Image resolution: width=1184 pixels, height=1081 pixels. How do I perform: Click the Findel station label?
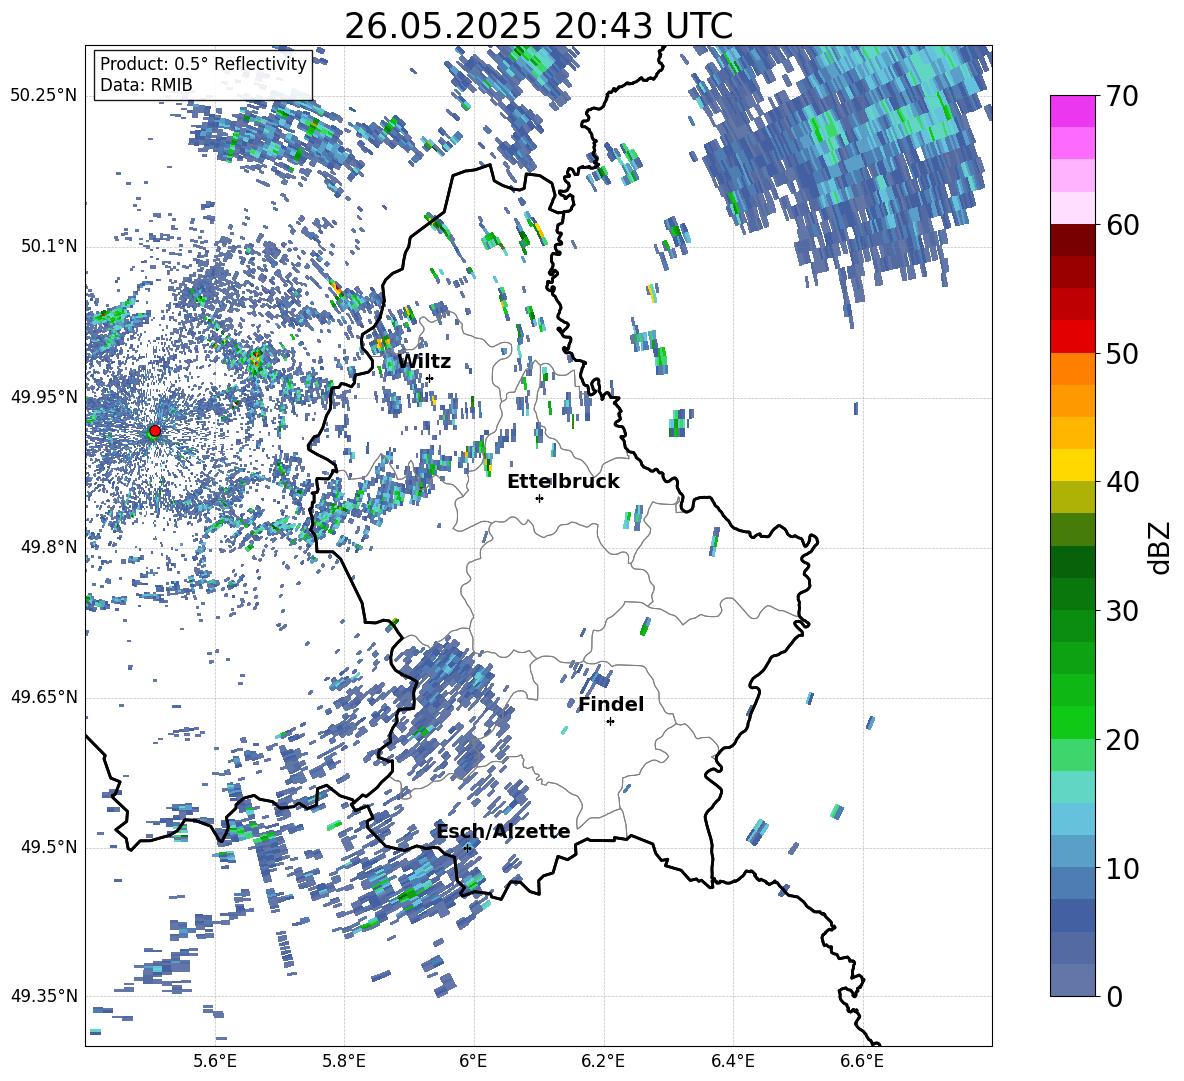point(611,704)
